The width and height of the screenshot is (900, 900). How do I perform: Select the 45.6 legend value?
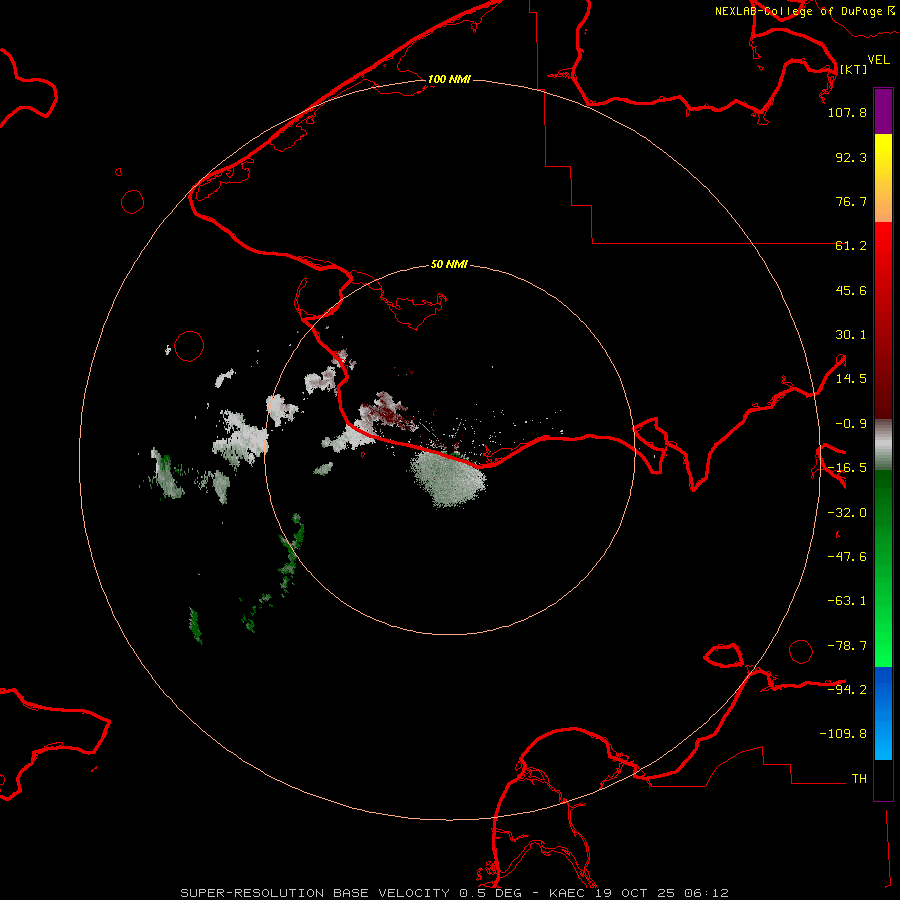click(x=851, y=290)
